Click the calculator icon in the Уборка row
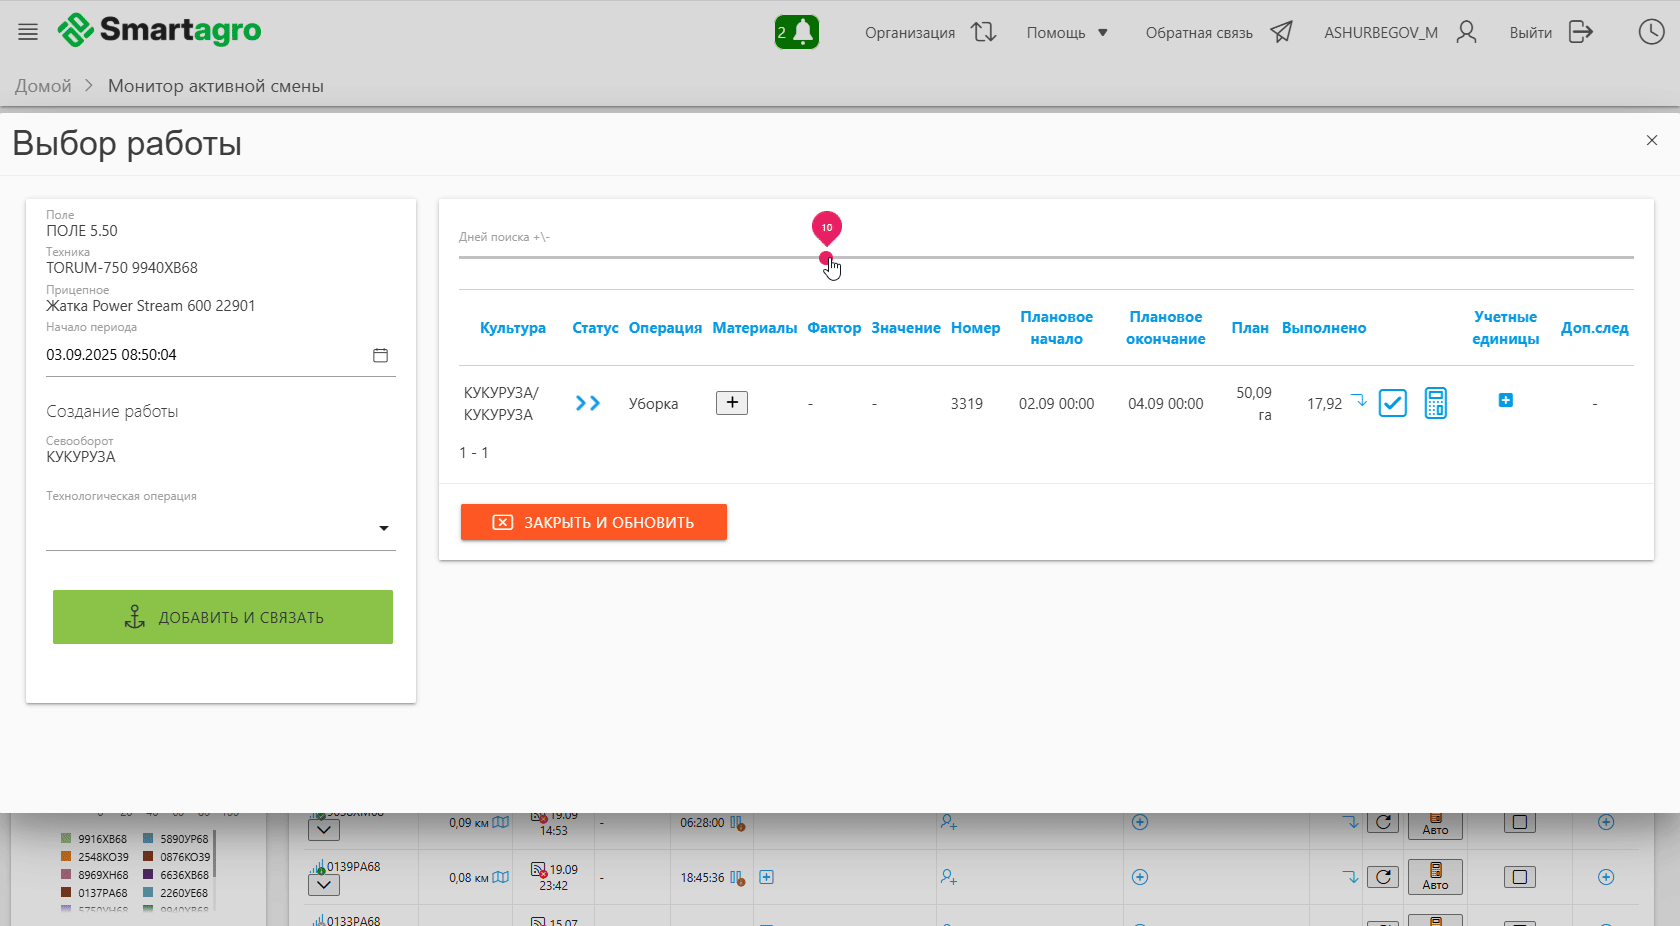The height and width of the screenshot is (926, 1680). tap(1435, 403)
